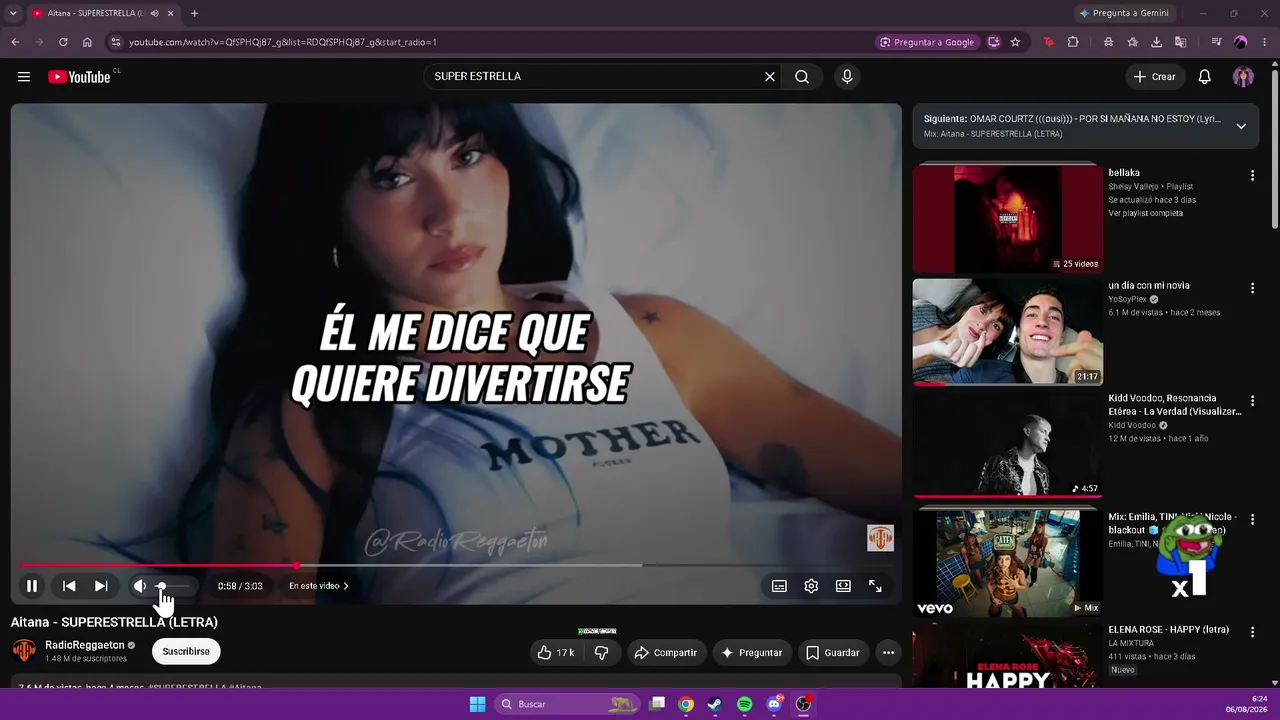Screen dimensions: 1280x720
Task: Open the RadioReggaeton channel name link
Action: pyautogui.click(x=85, y=645)
